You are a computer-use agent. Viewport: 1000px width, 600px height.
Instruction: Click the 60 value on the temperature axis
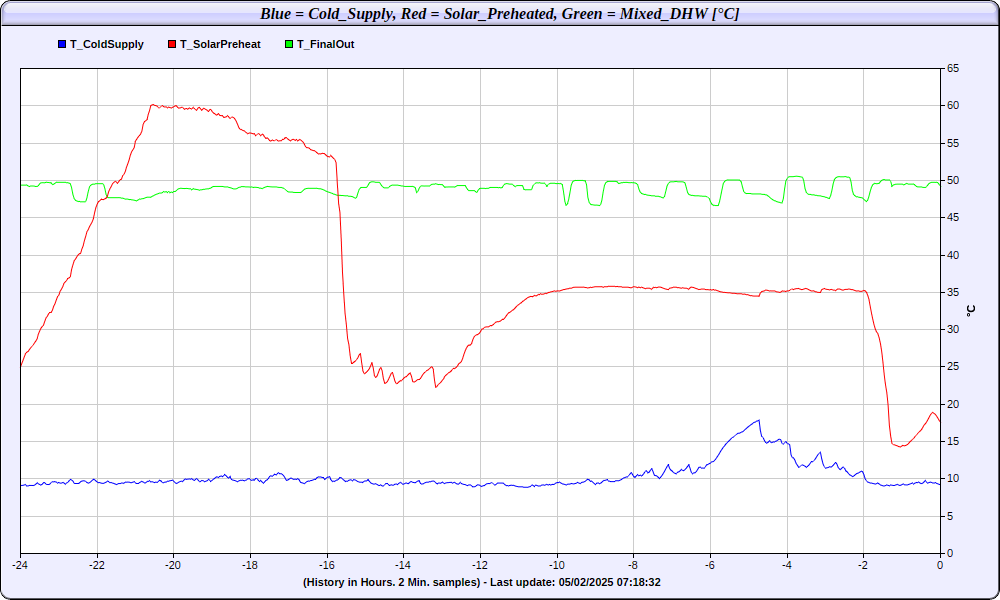pos(953,106)
